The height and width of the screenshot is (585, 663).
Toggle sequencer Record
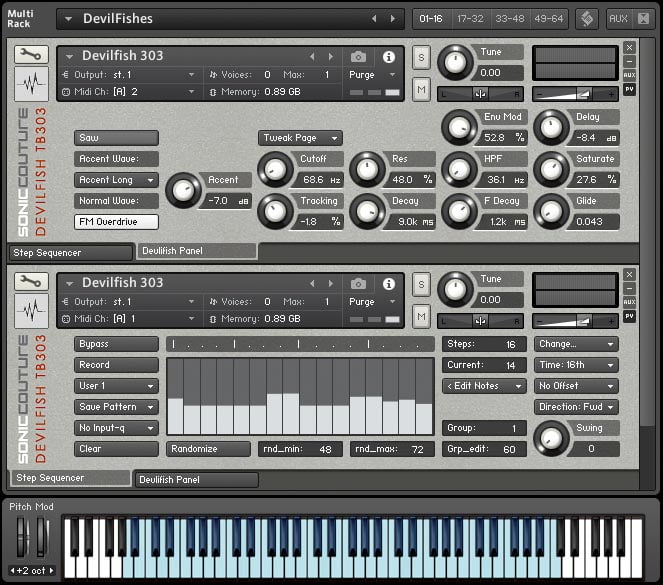pos(116,365)
